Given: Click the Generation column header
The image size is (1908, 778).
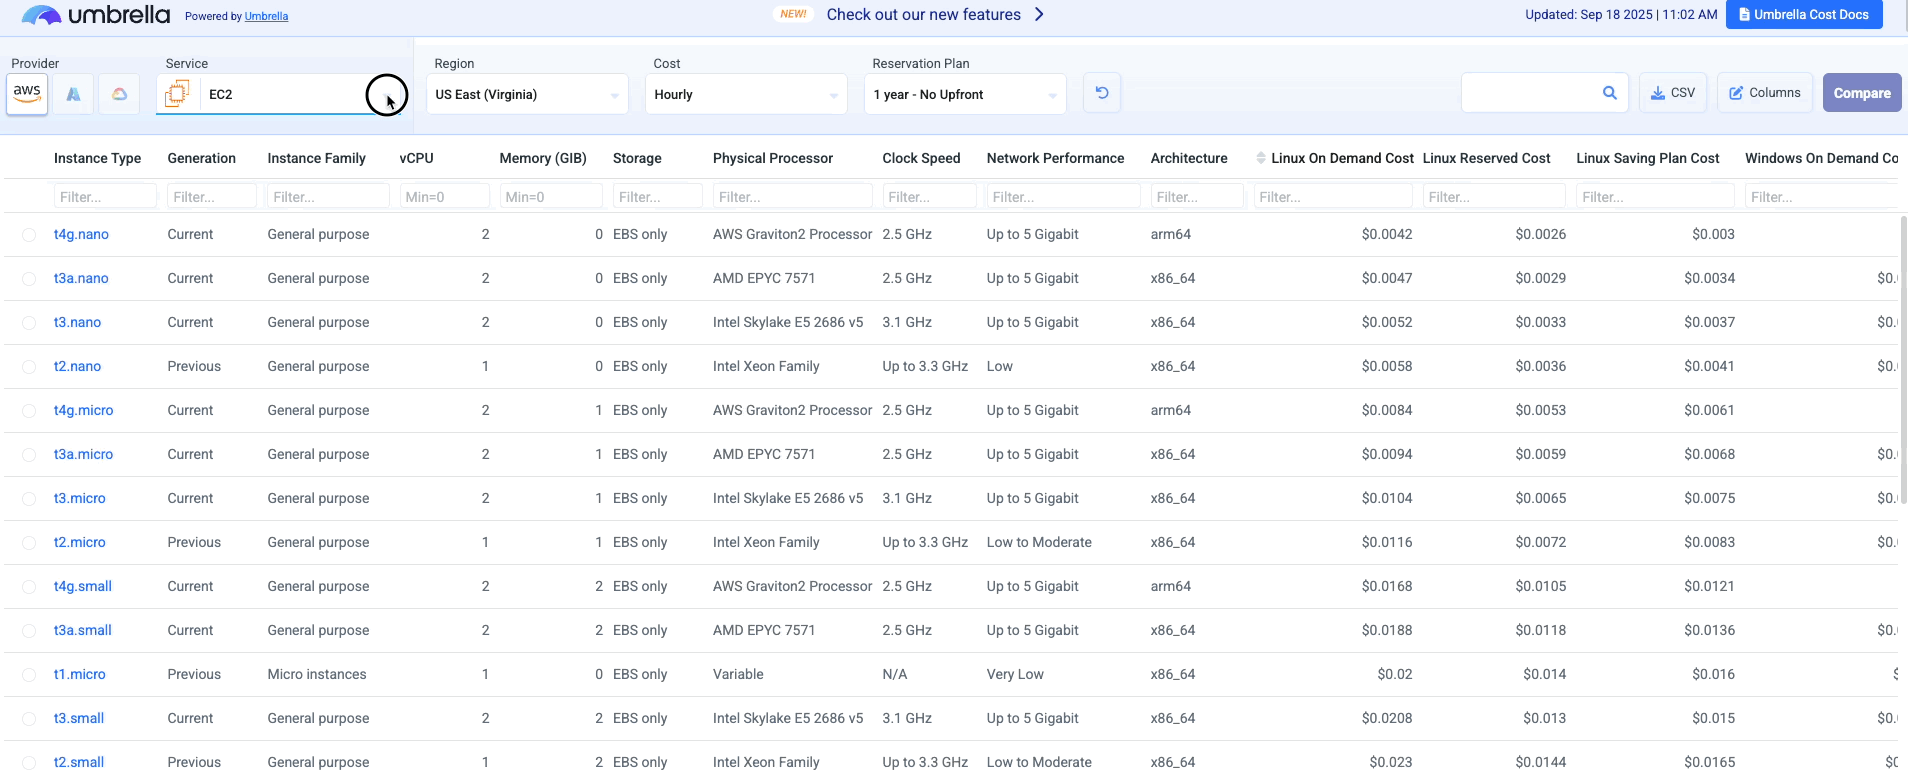Looking at the screenshot, I should tap(201, 158).
